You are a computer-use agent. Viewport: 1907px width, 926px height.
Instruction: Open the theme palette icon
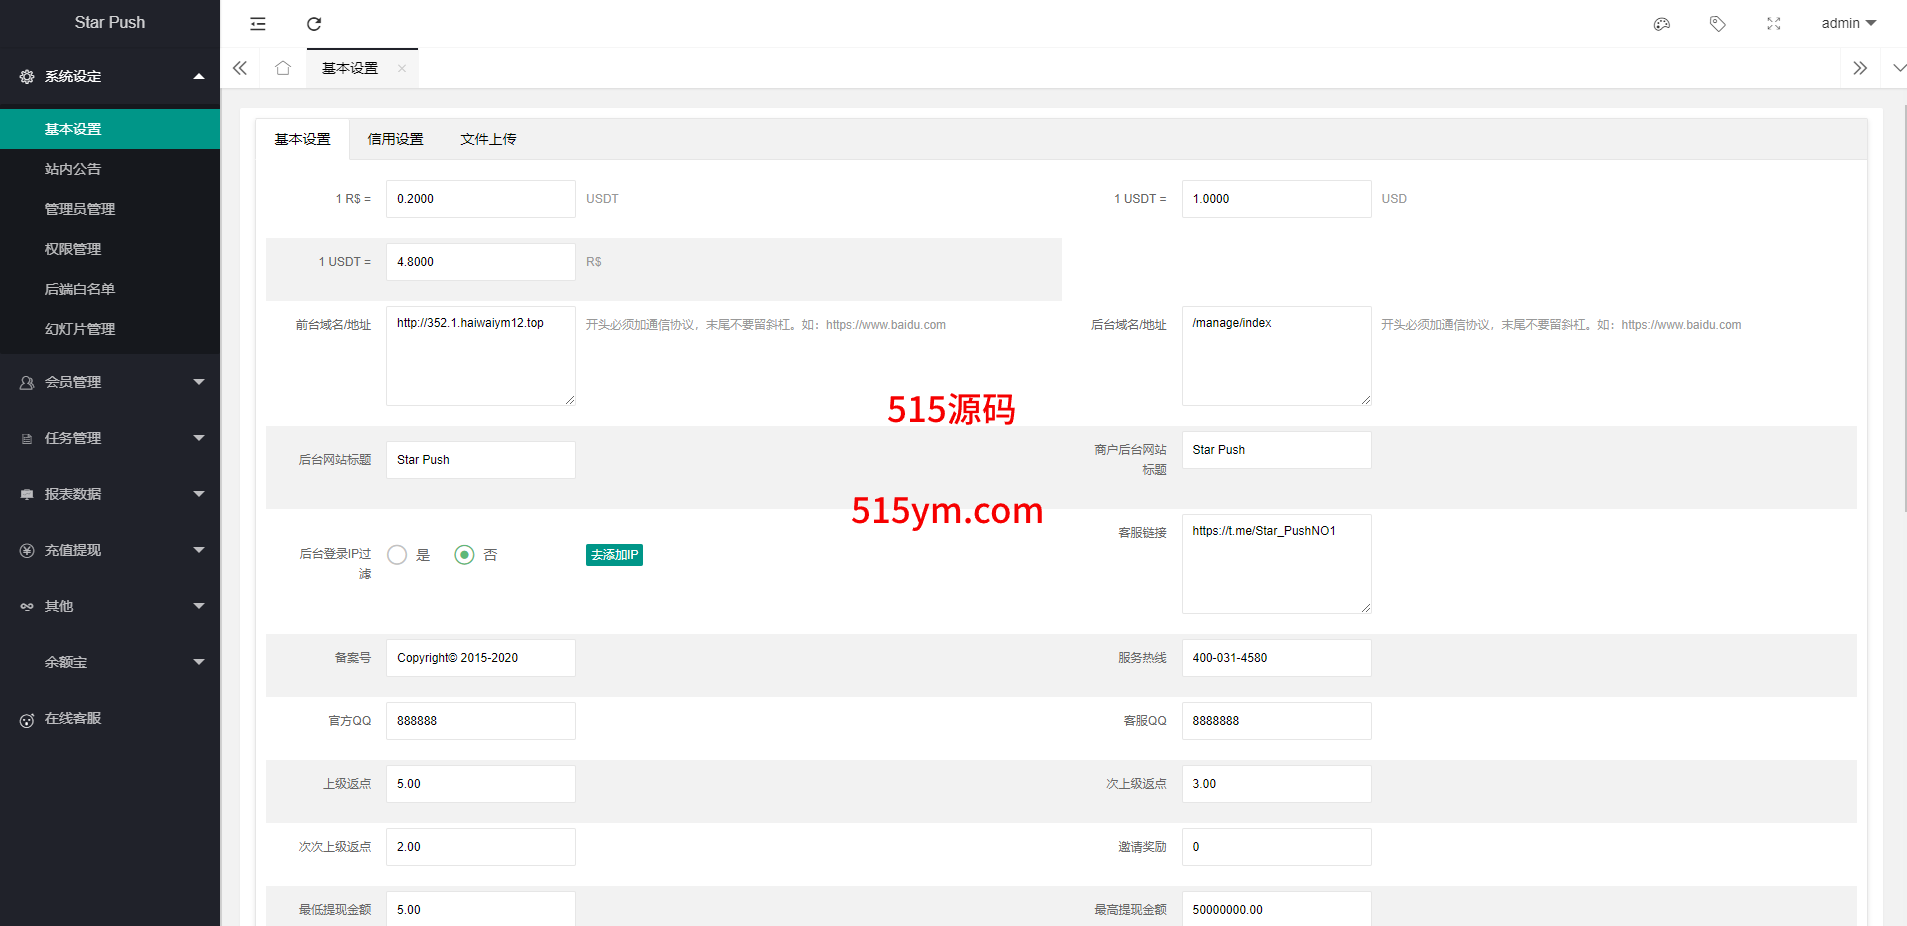1661,24
